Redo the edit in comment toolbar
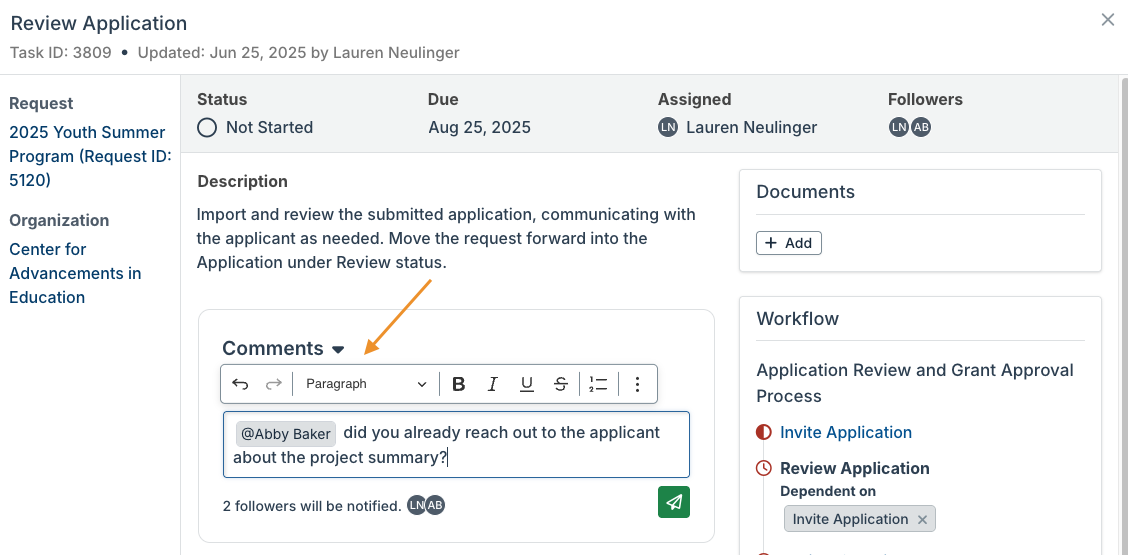The image size is (1128, 555). point(273,384)
